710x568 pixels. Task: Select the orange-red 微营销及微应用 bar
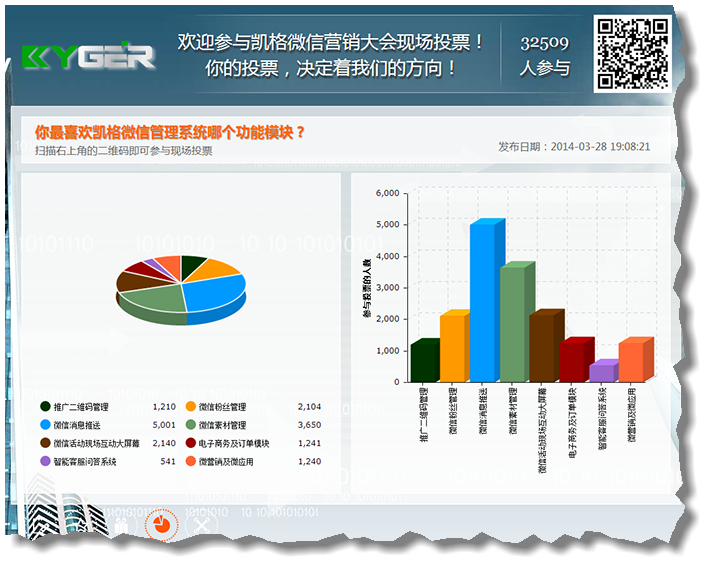pos(632,361)
